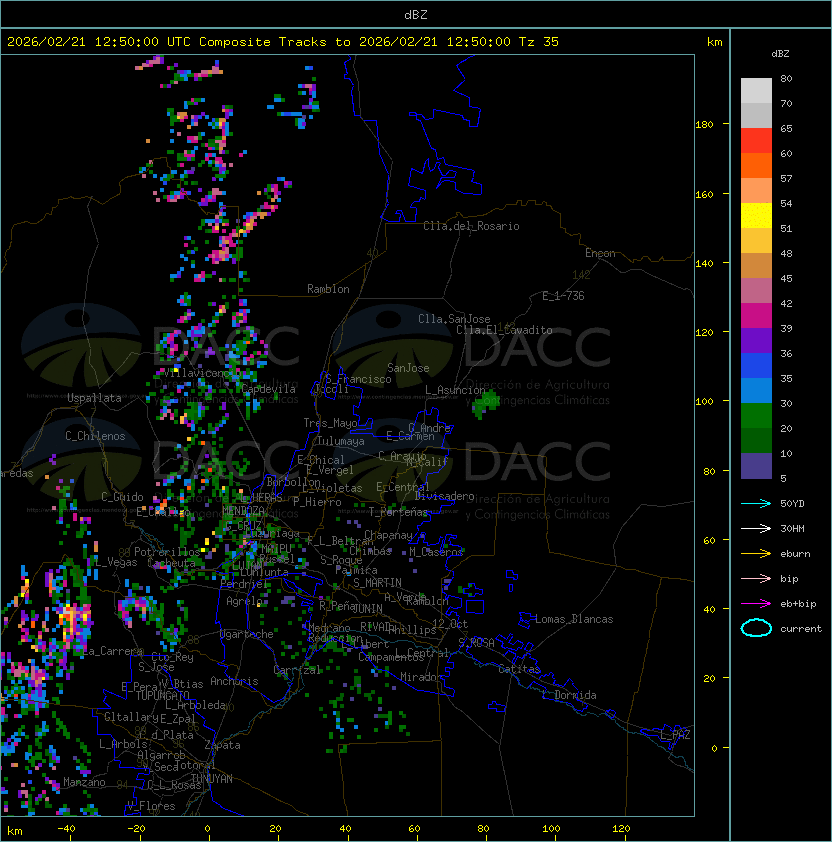Pick the purple swatch in dBZ scale

point(756,341)
